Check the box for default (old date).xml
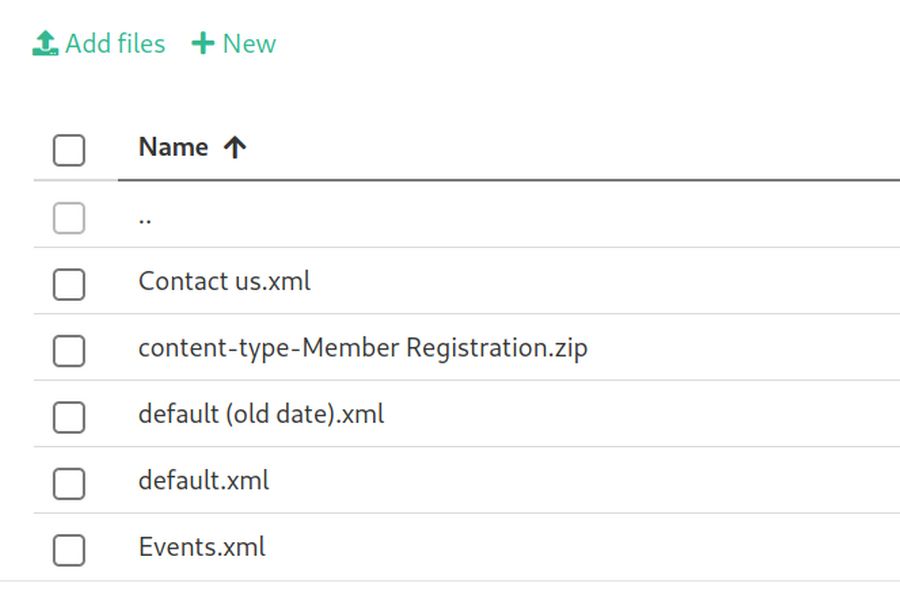The image size is (900, 598). [69, 417]
